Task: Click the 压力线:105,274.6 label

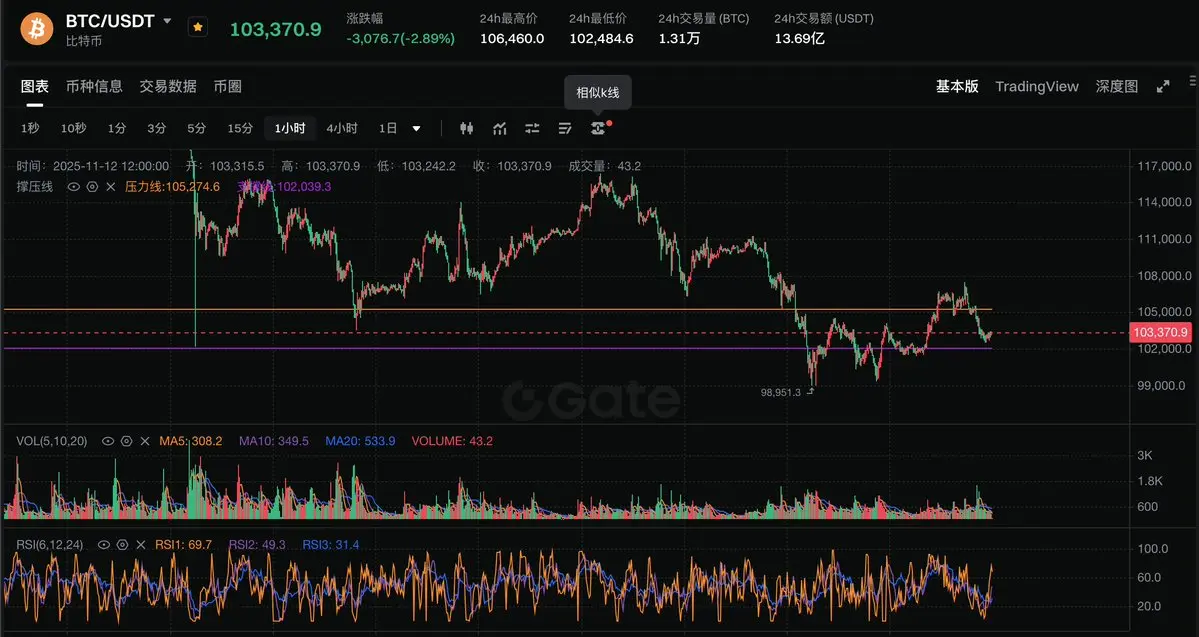Action: point(172,187)
